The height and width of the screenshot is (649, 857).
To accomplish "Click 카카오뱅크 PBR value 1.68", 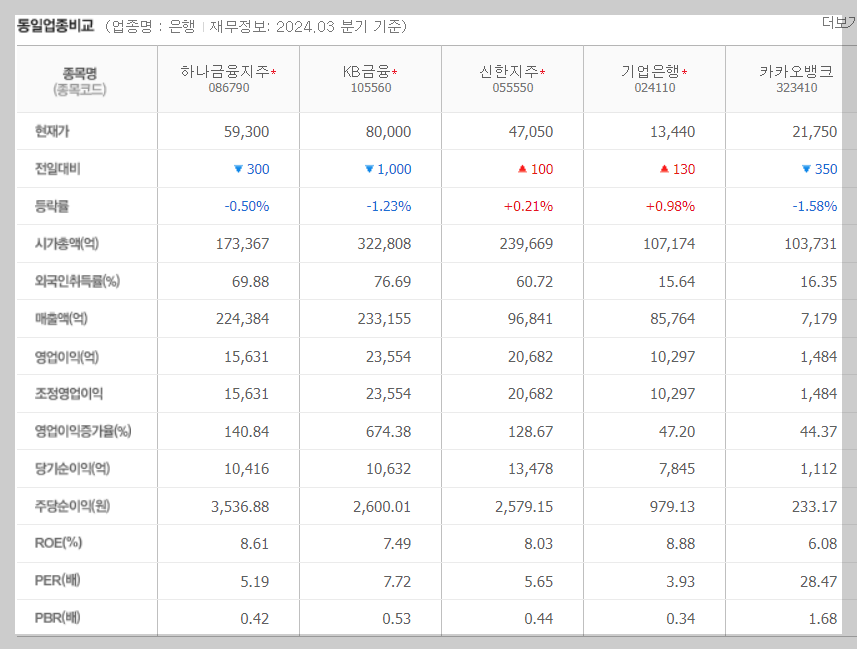I will pyautogui.click(x=823, y=619).
